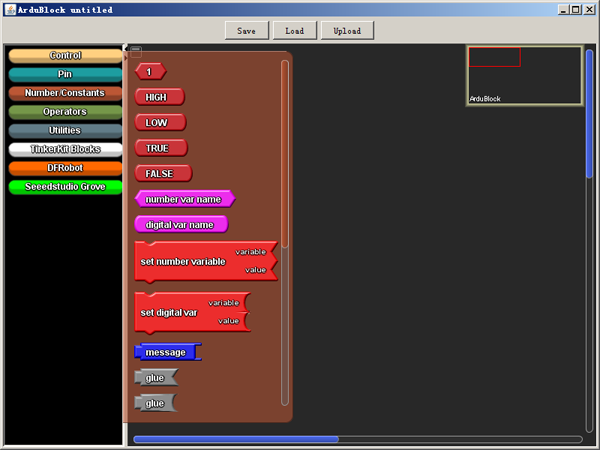Click the block drawer vertical scrollbar

click(x=285, y=232)
